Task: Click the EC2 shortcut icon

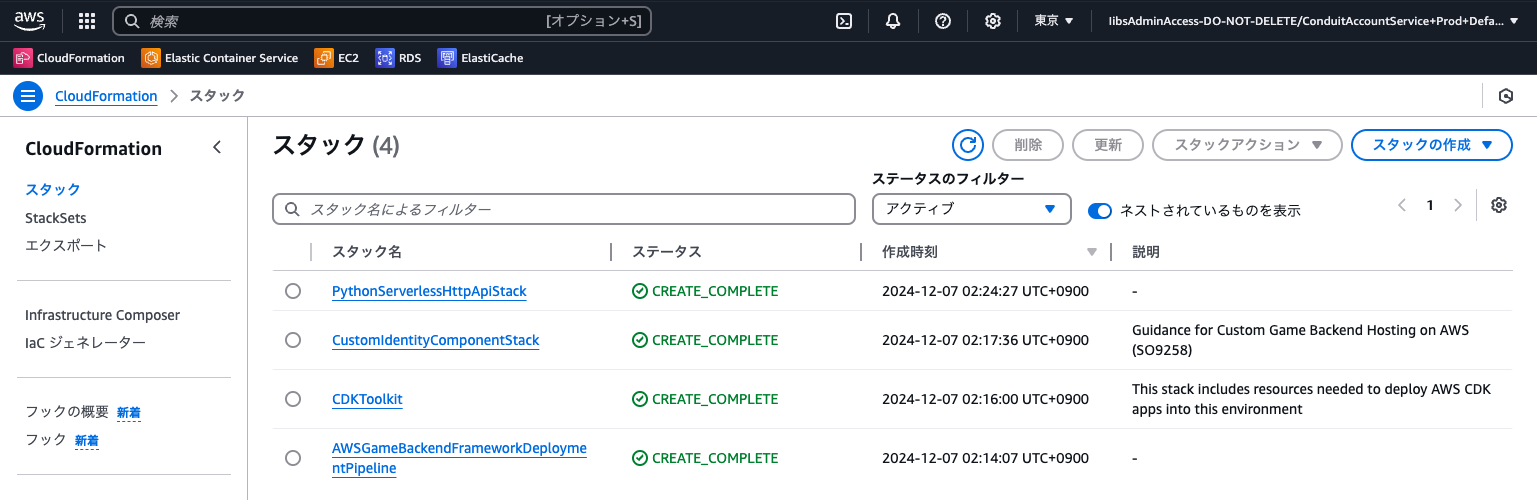Action: (324, 58)
